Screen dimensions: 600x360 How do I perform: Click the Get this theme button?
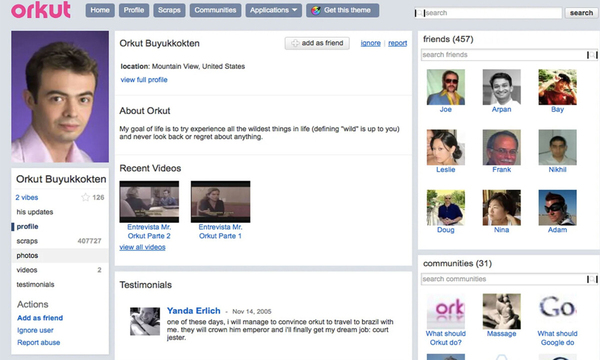point(342,10)
